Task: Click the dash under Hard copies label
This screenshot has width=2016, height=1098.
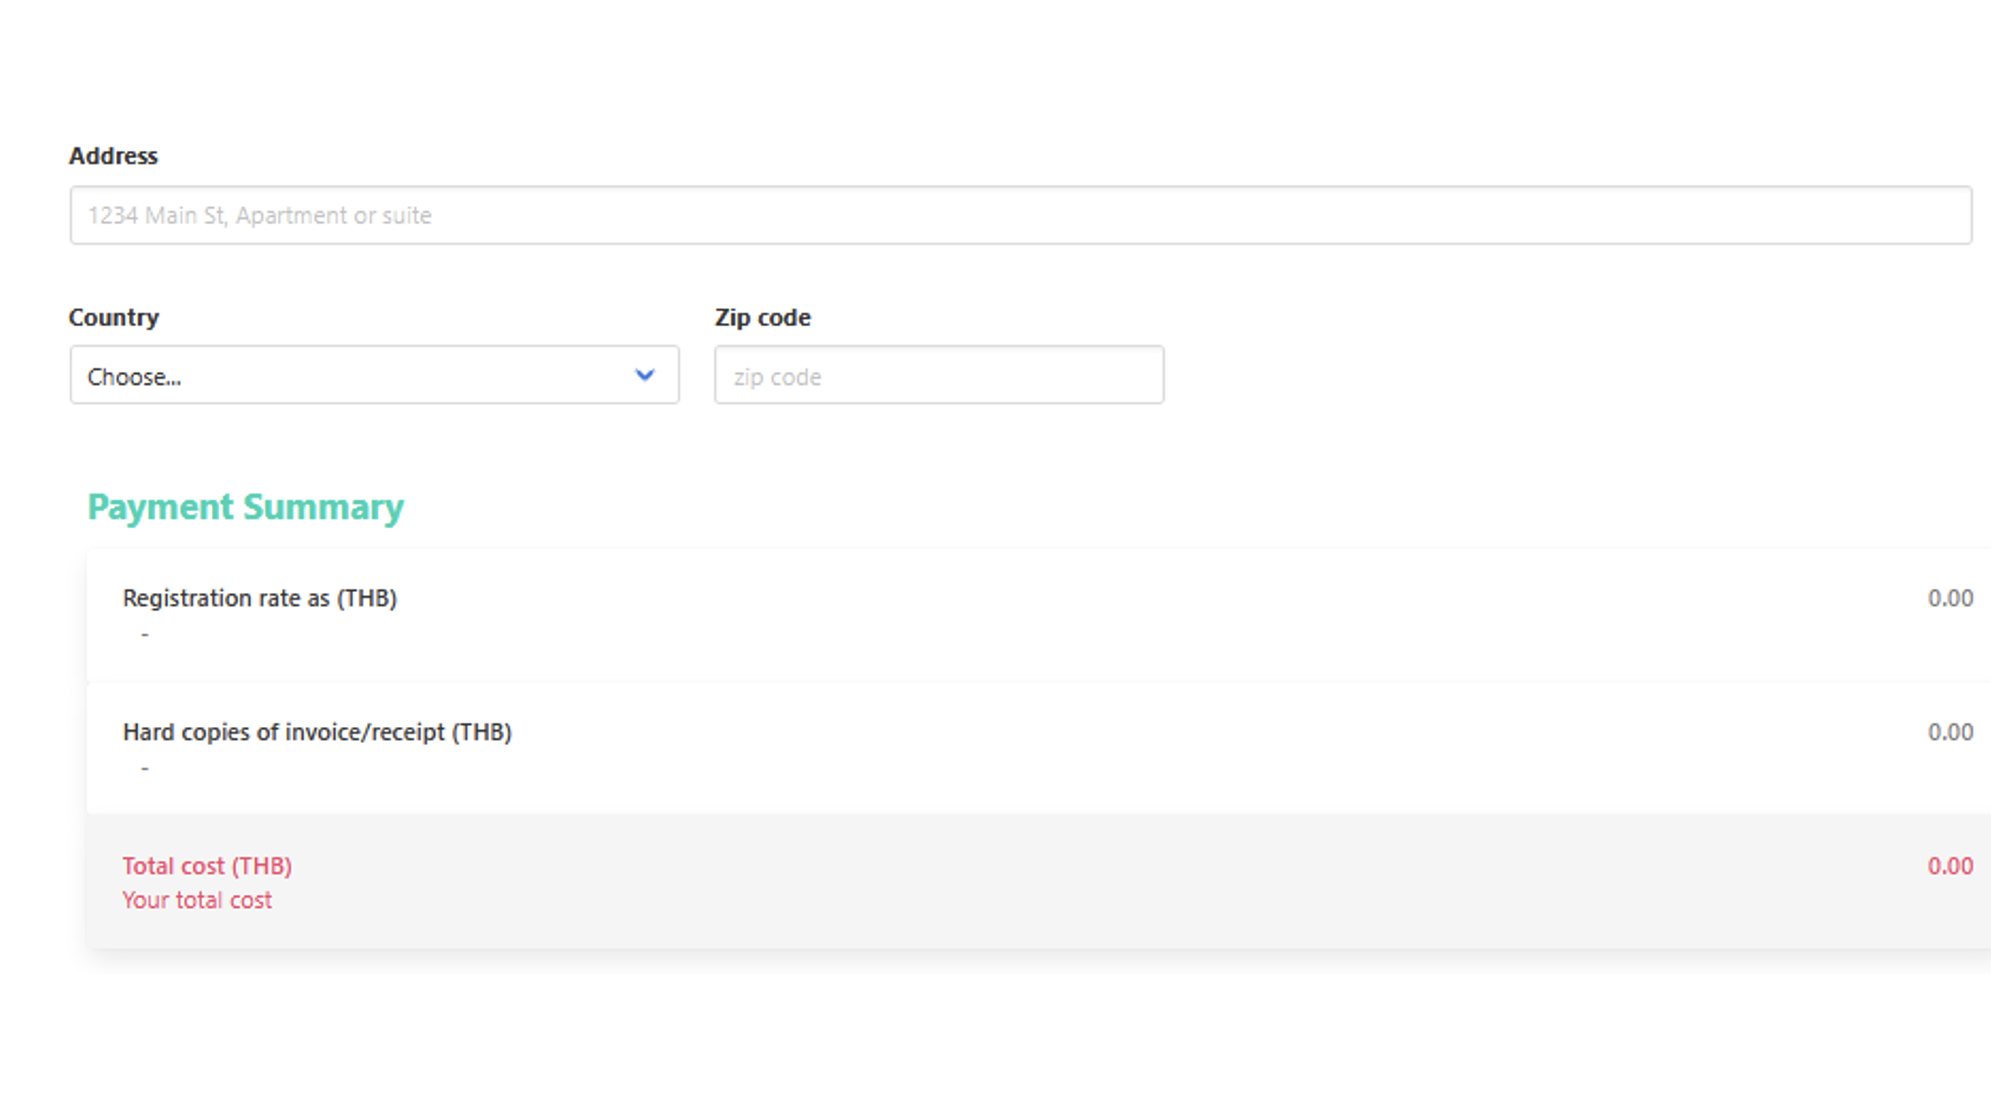Action: click(x=145, y=768)
